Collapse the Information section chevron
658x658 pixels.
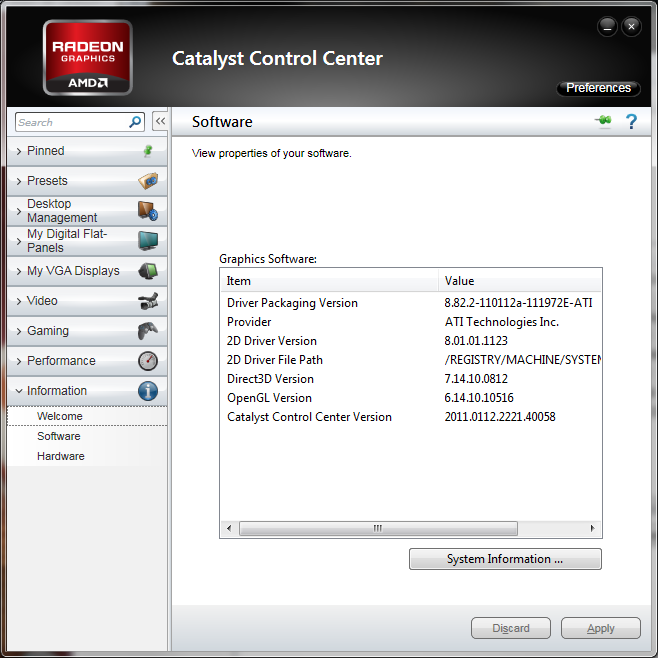point(19,391)
